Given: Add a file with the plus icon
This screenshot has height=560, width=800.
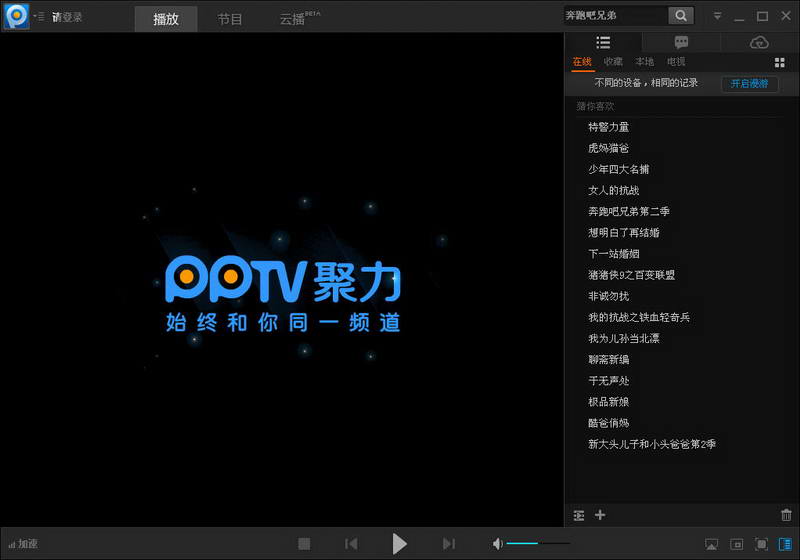Looking at the screenshot, I should (x=600, y=515).
